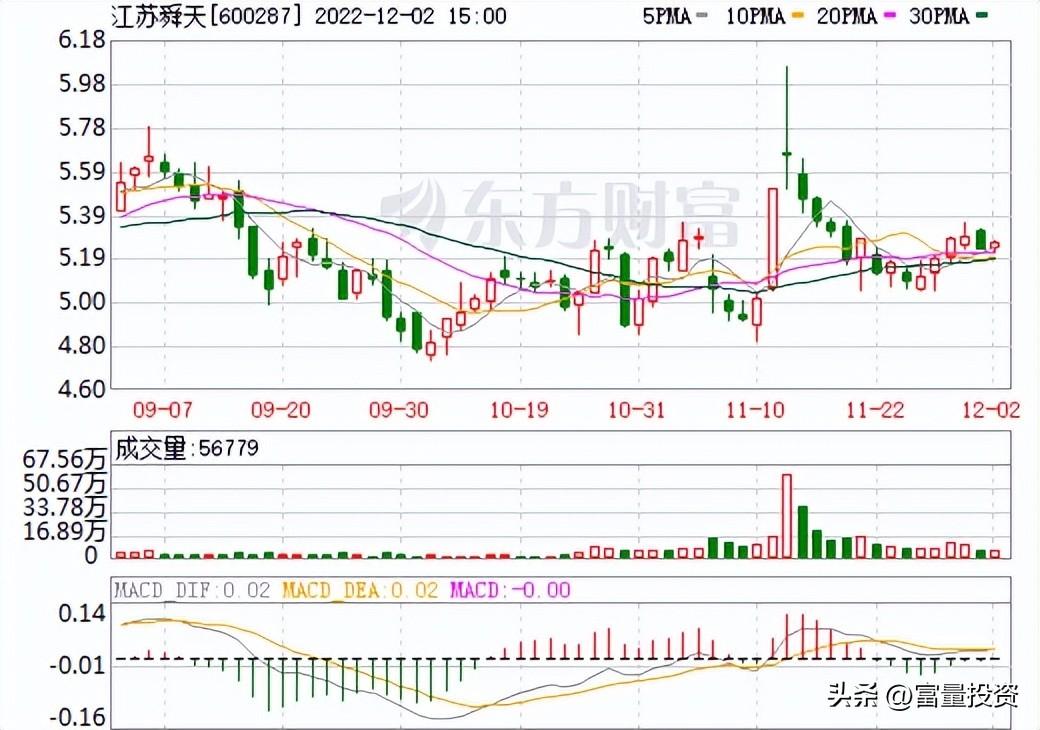This screenshot has width=1040, height=730.
Task: Click the 成交量:56779 volume label
Action: click(x=187, y=449)
